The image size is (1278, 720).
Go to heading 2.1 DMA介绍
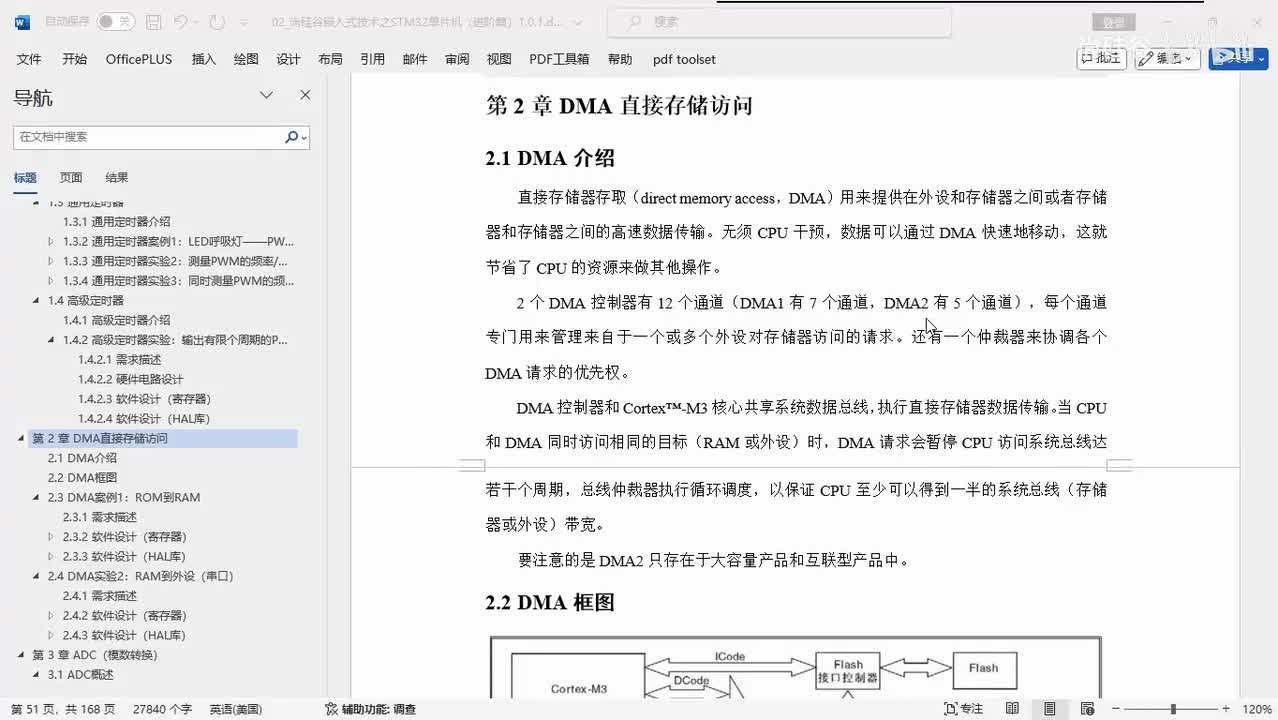[x=82, y=458]
